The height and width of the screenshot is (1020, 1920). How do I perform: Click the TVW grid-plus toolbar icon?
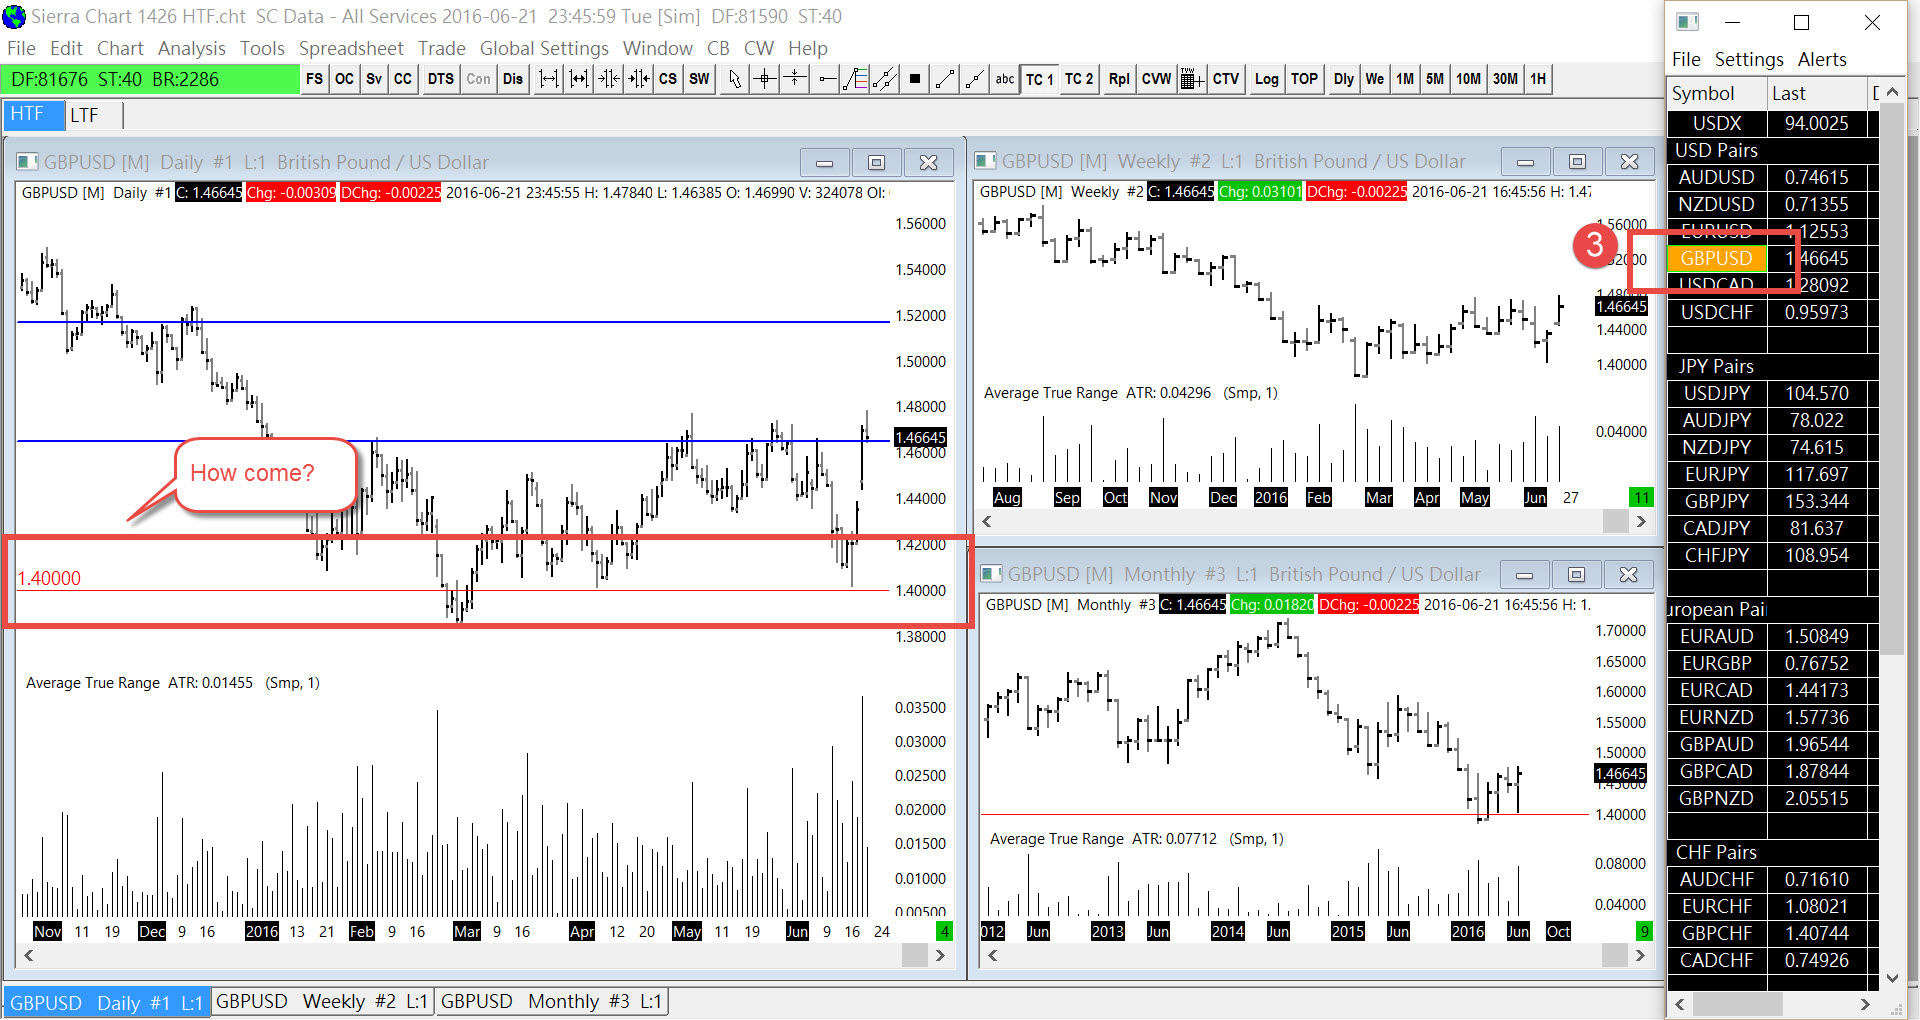click(x=1191, y=79)
